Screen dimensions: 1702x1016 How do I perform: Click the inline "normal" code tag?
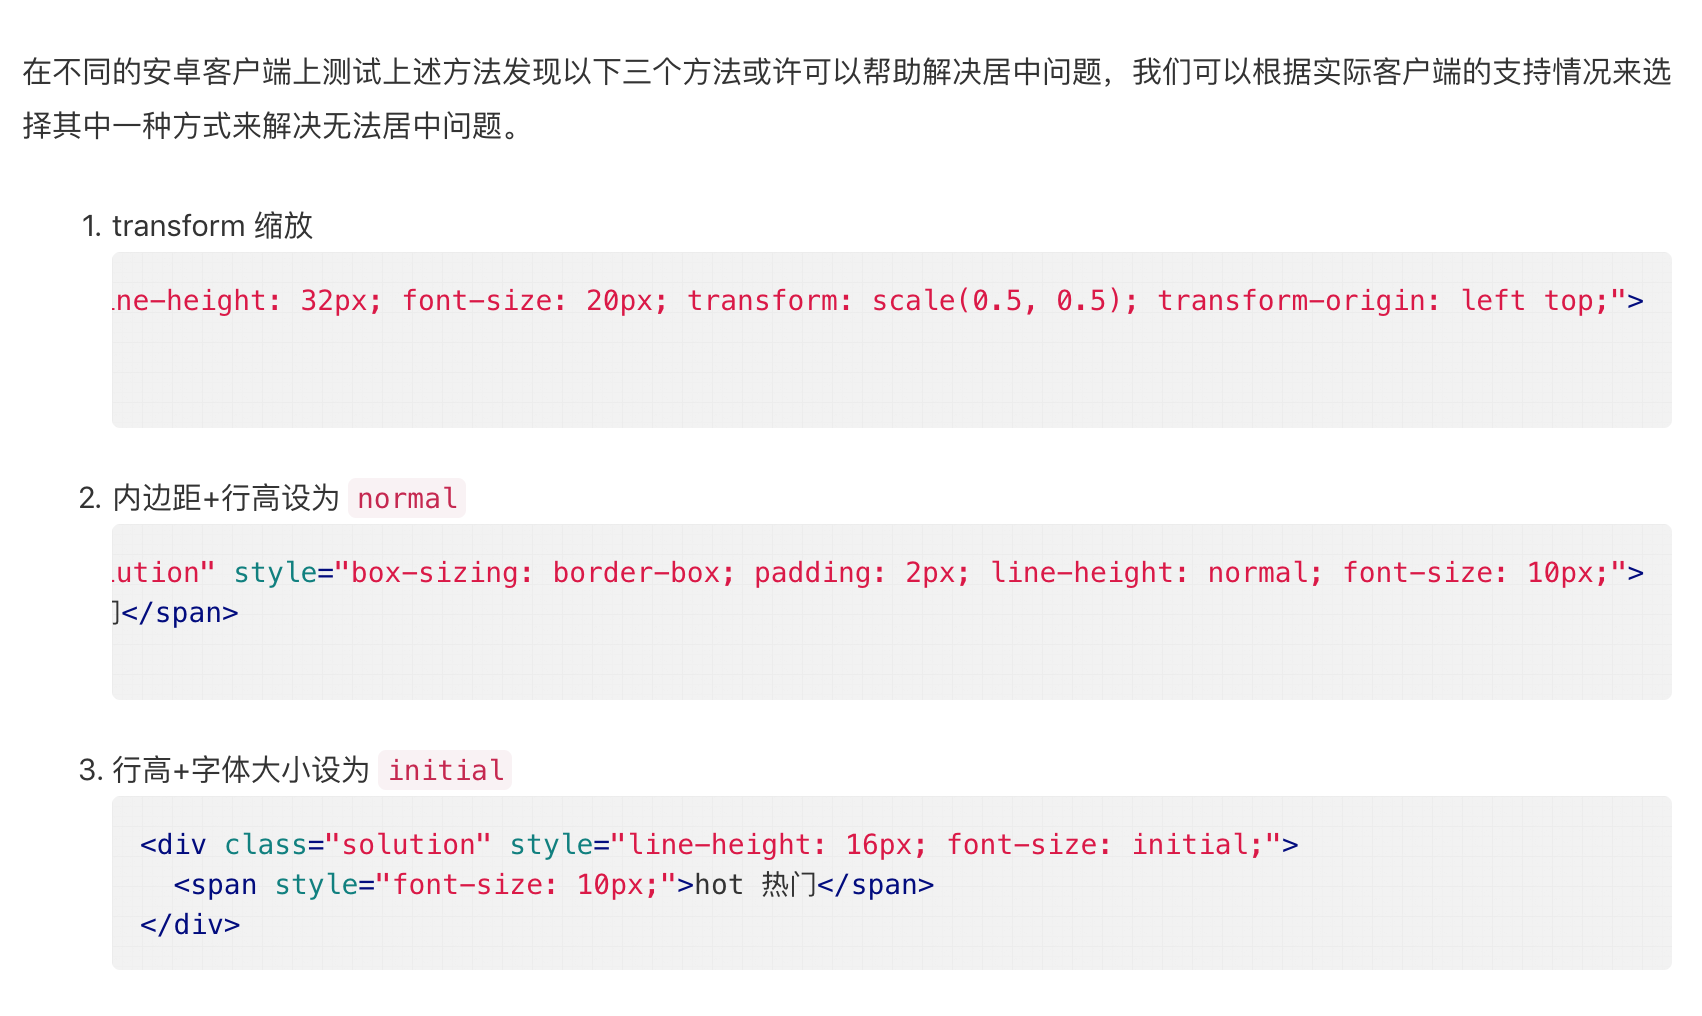tap(407, 498)
